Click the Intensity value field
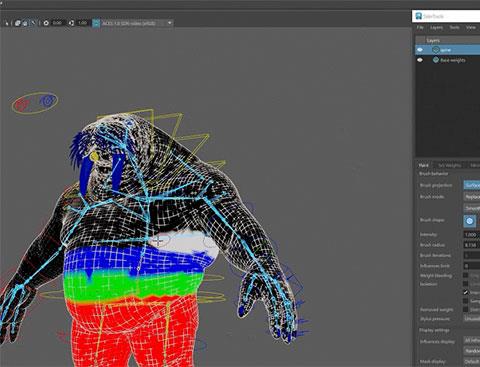This screenshot has height=367, width=480. click(x=472, y=235)
